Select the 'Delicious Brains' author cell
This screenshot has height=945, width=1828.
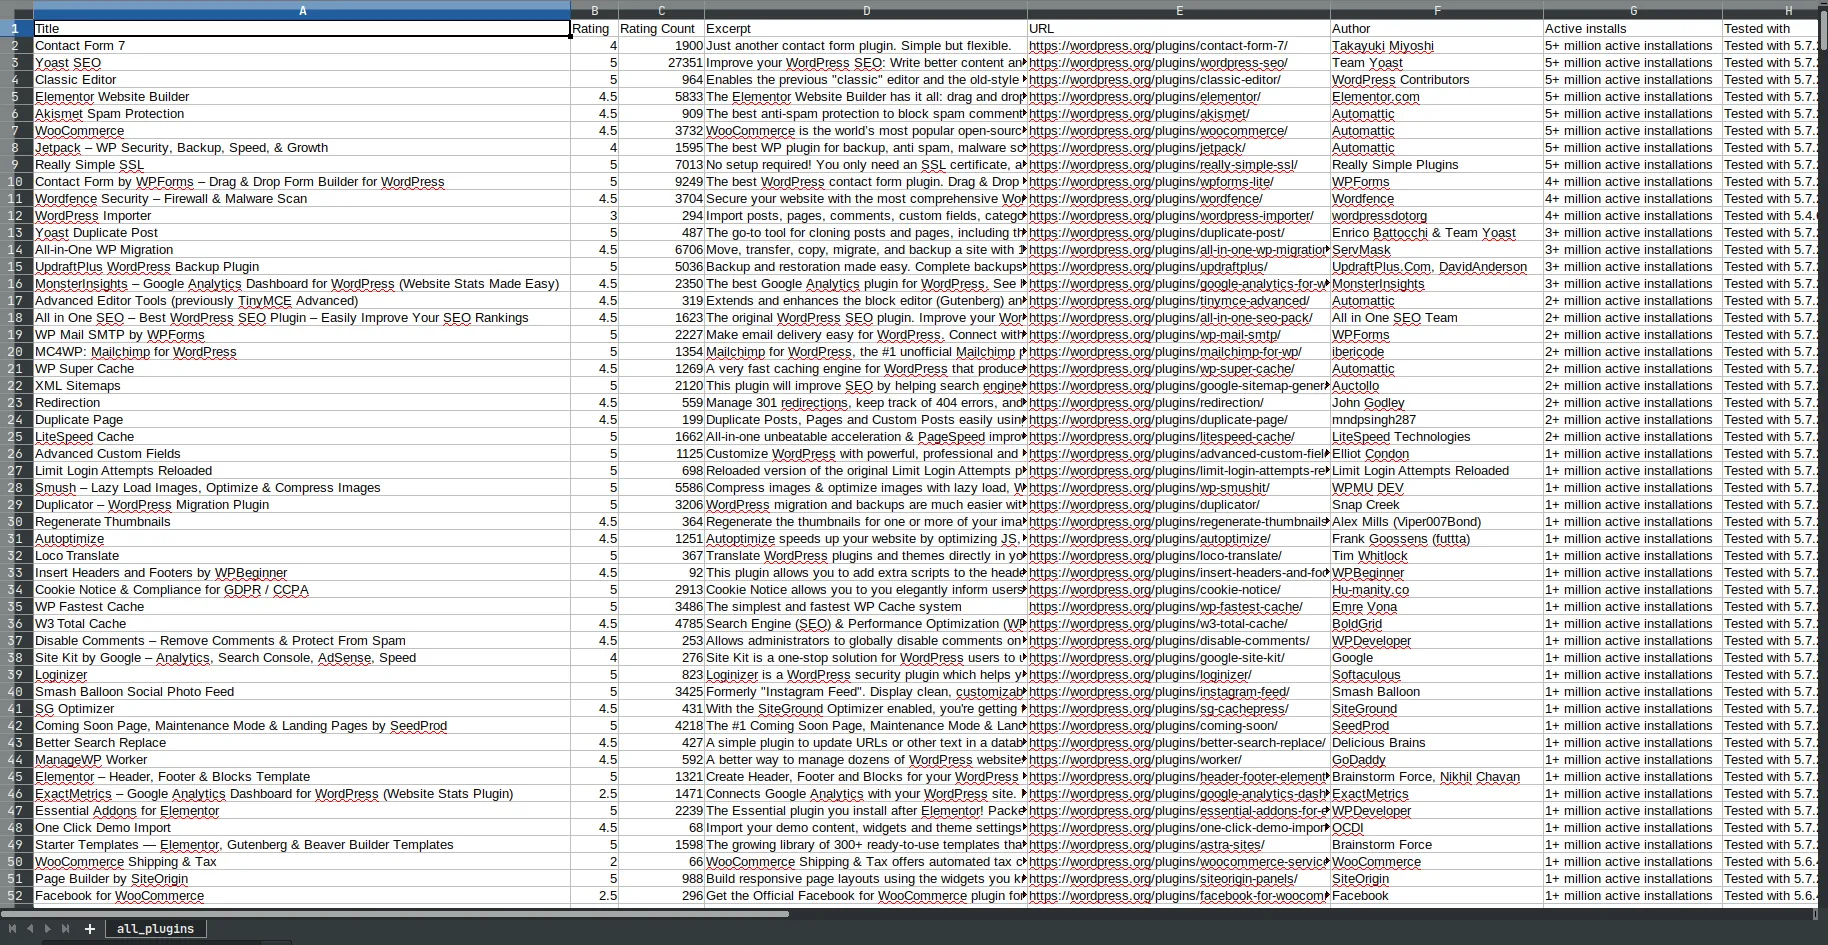tap(1437, 743)
